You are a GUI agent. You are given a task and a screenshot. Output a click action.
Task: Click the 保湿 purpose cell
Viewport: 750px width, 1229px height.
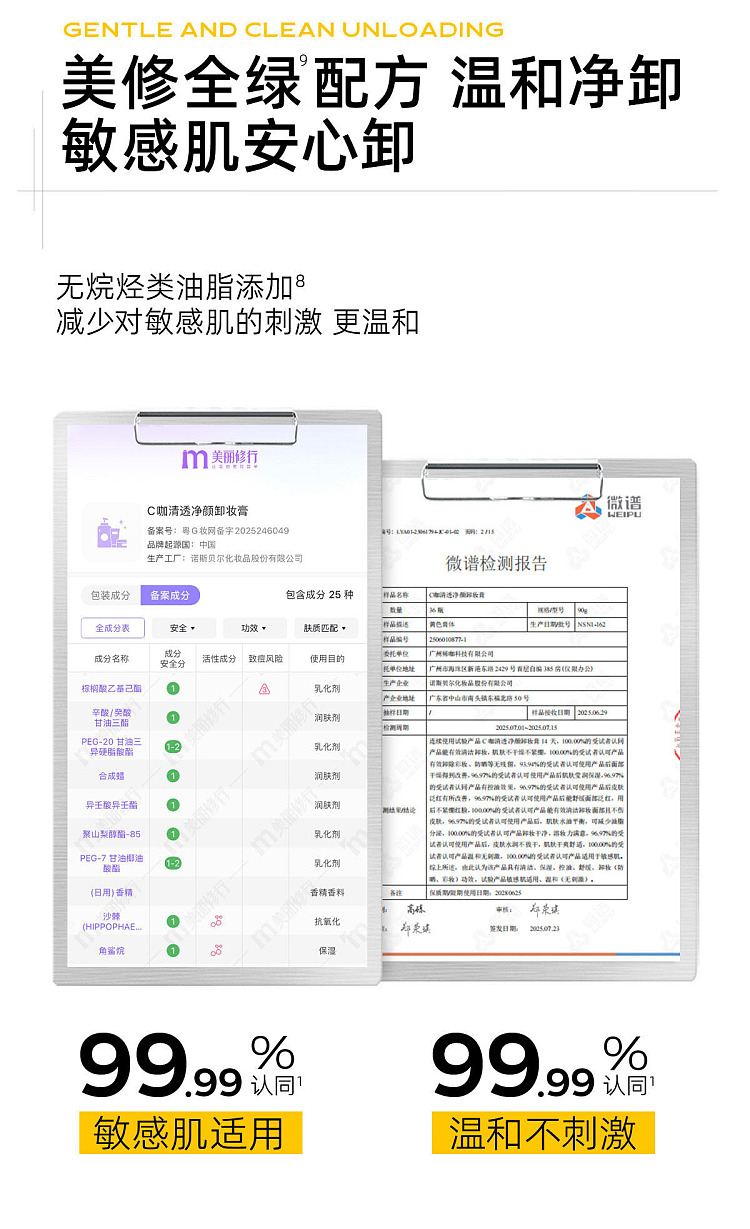(x=328, y=950)
